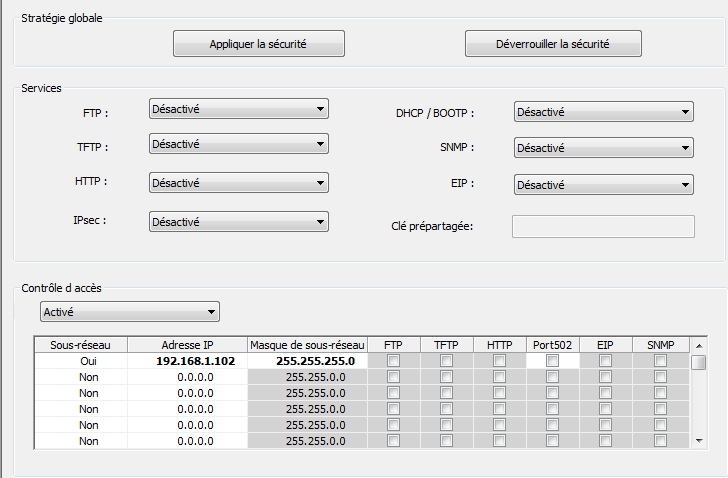Click the Appliquer la sécurité button
Image resolution: width=728 pixels, height=478 pixels.
[258, 44]
